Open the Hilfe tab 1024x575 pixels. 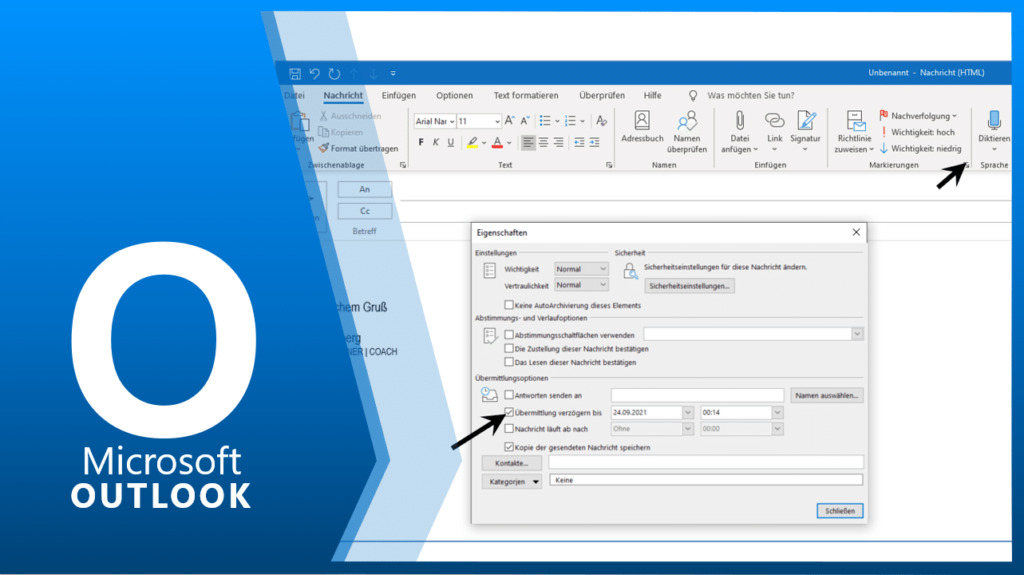click(x=652, y=95)
